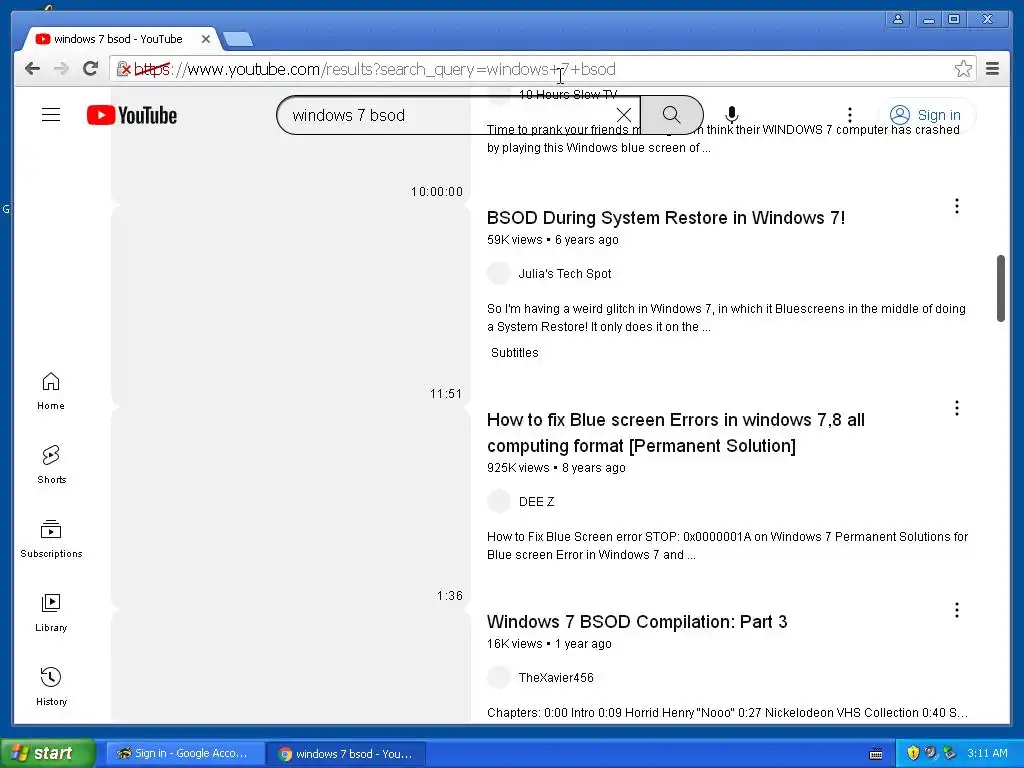Image resolution: width=1024 pixels, height=768 pixels.
Task: Click browser back arrow
Action: pos(32,69)
